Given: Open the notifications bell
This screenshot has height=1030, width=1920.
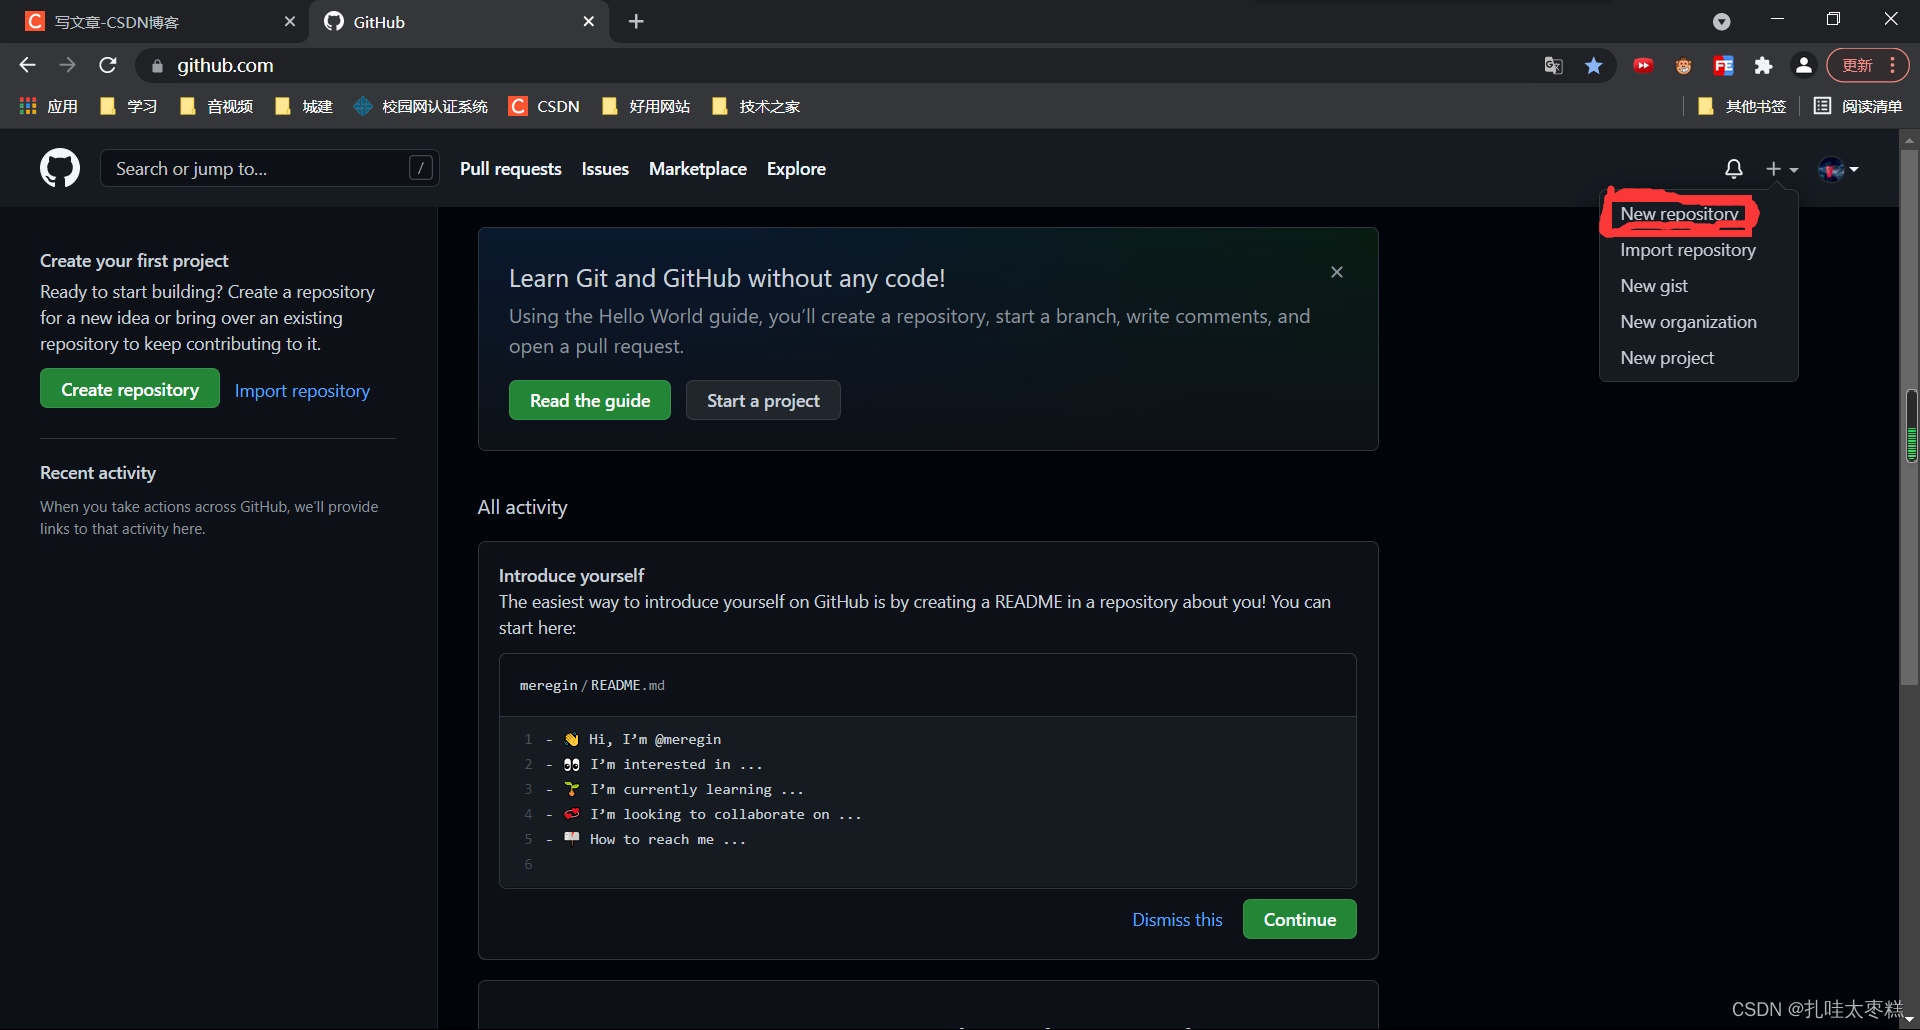Looking at the screenshot, I should coord(1734,169).
